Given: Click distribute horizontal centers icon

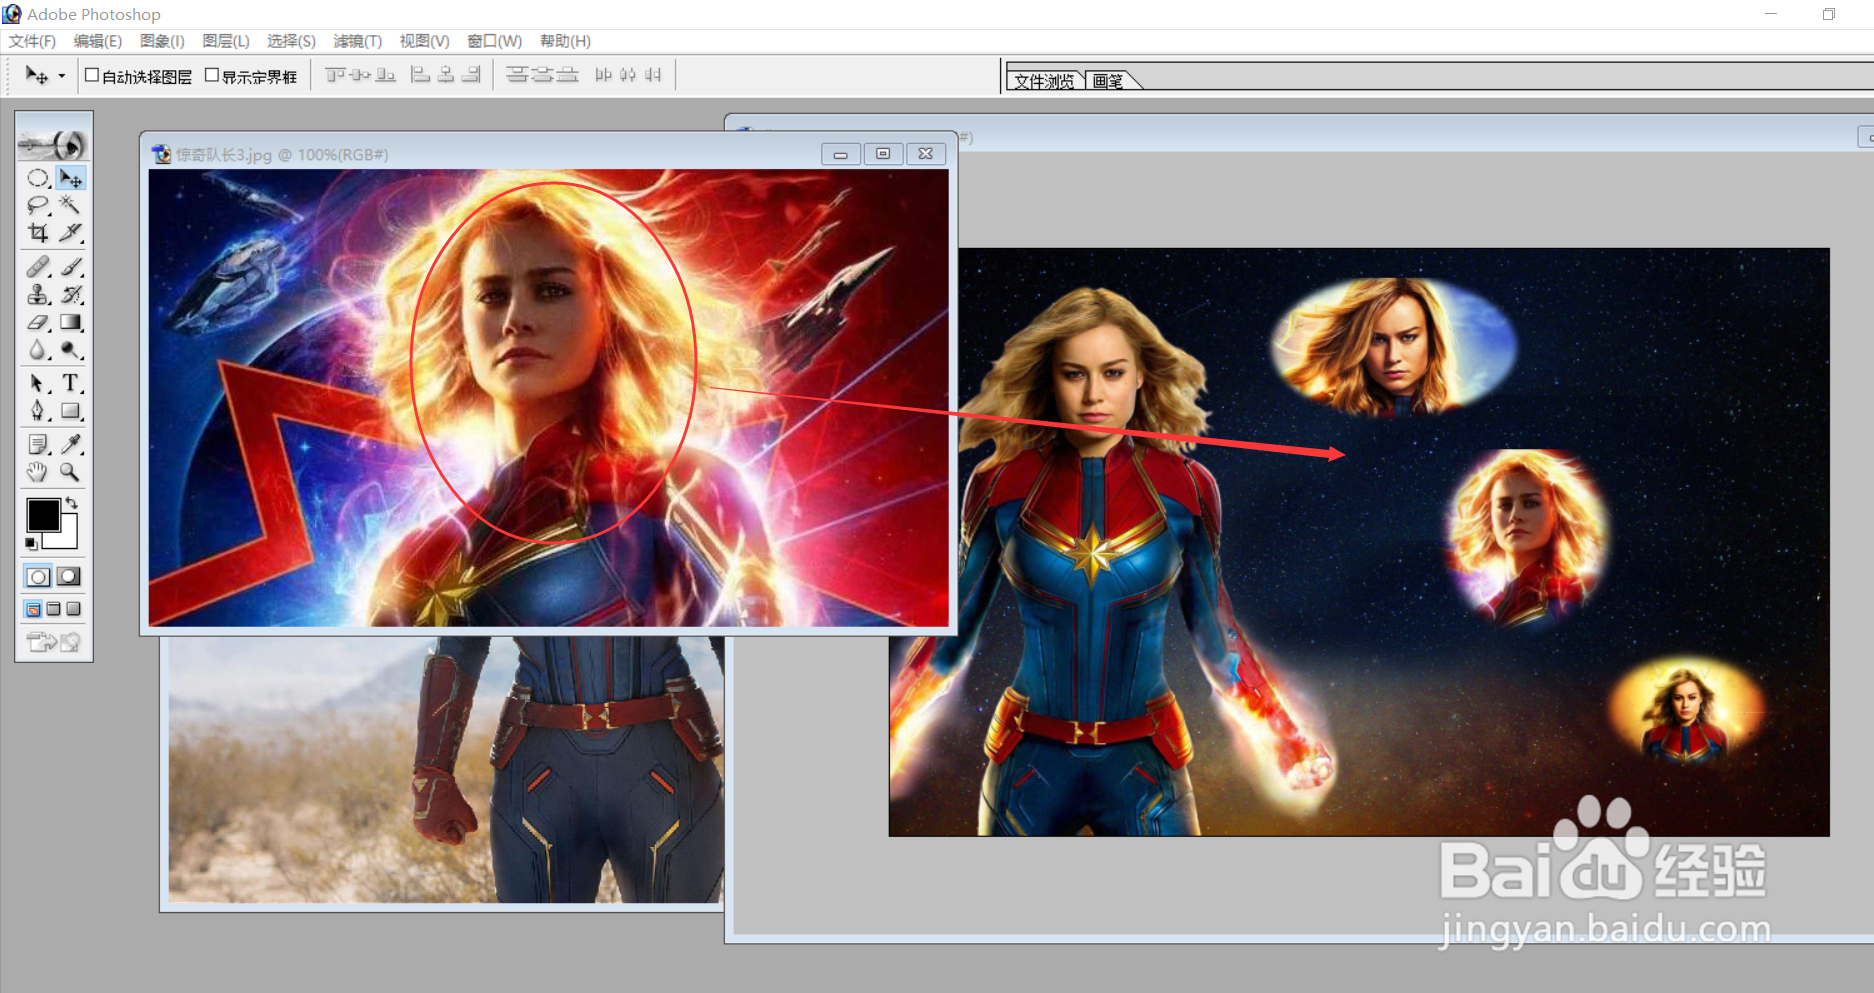Looking at the screenshot, I should click(x=628, y=75).
